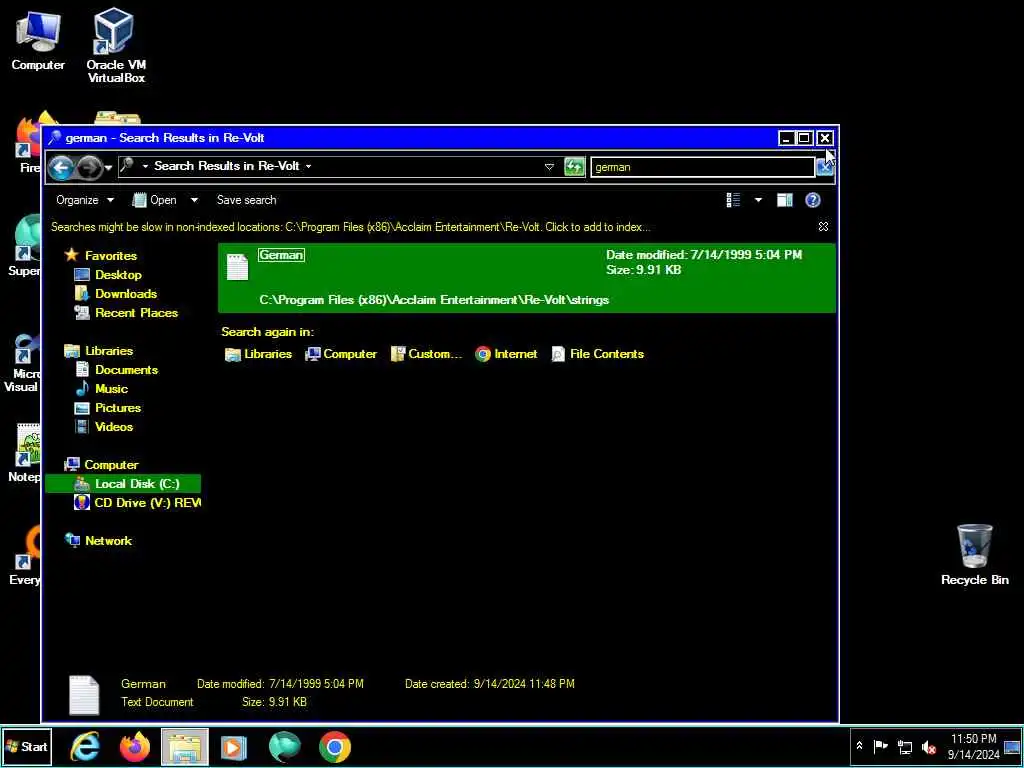
Task: Open the Action Center flag icon
Action: (881, 746)
